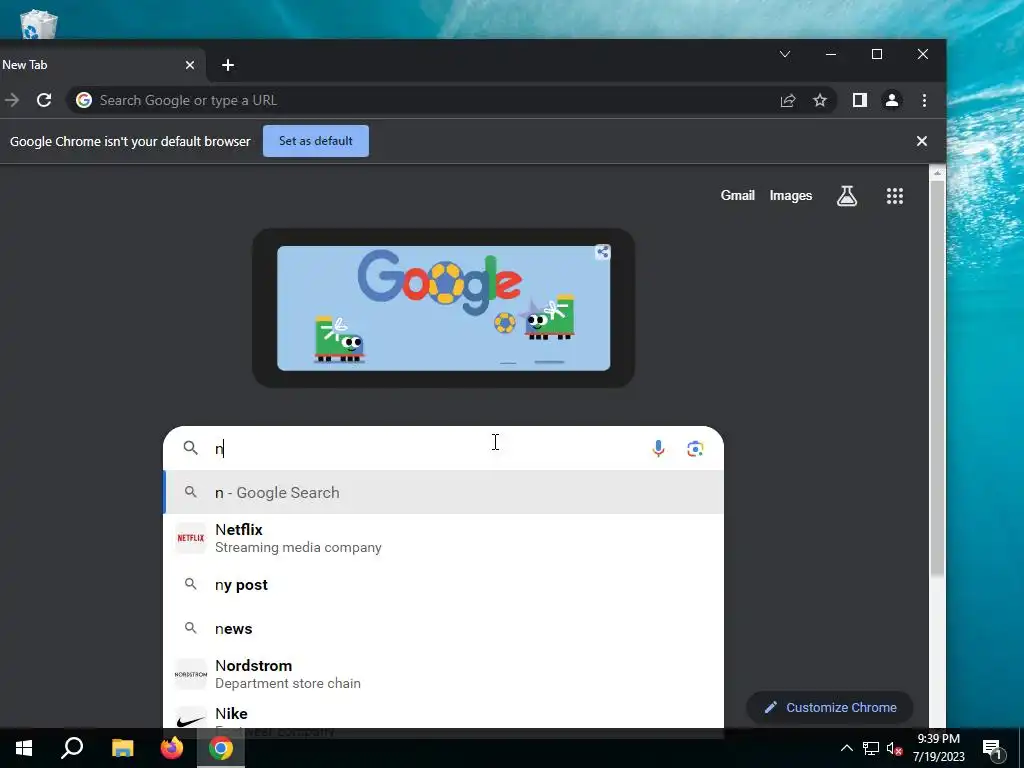Open Gmail link
Viewport: 1024px width, 768px height.
coord(737,195)
